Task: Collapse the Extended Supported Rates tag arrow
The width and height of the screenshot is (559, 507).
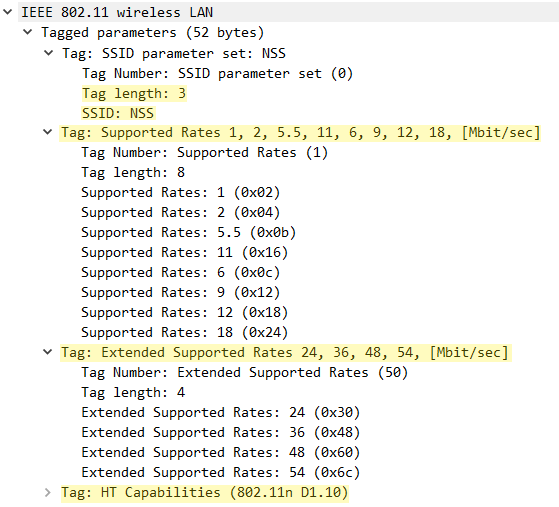Action: coord(47,352)
